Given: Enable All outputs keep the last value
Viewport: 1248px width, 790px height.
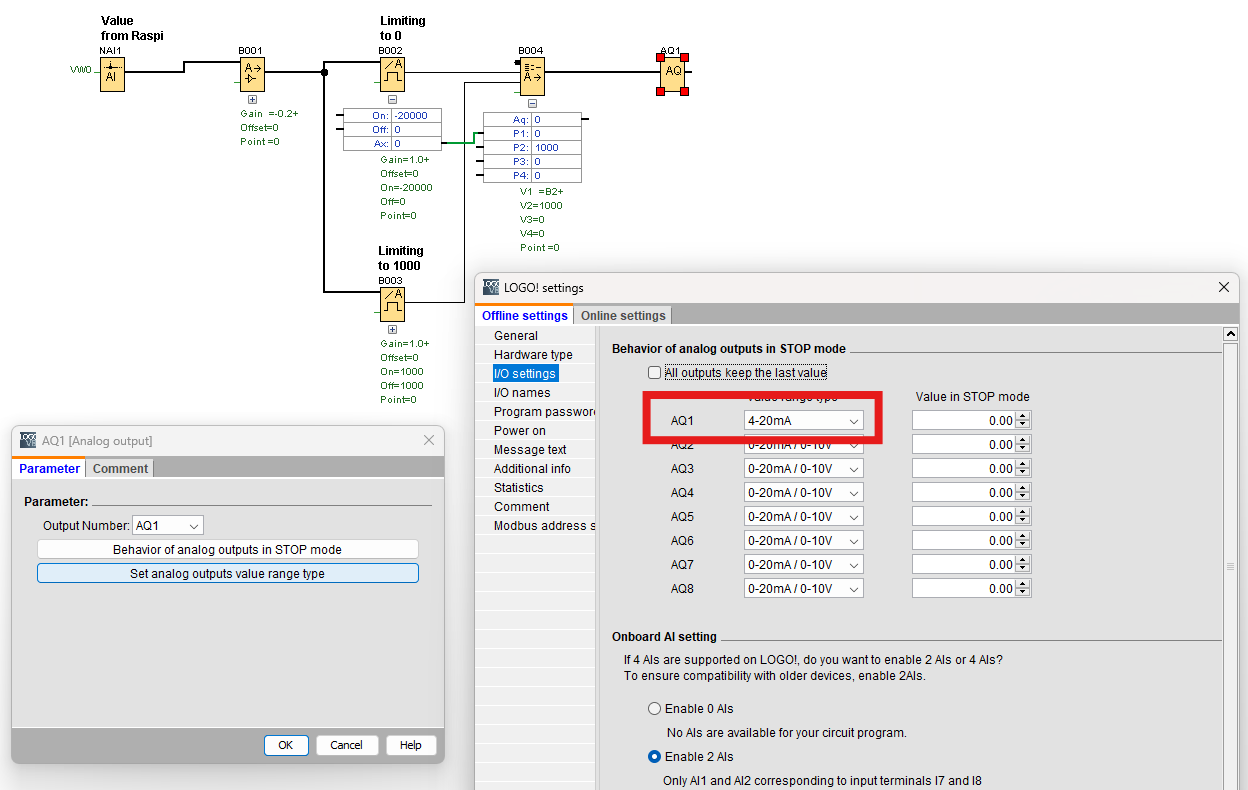Looking at the screenshot, I should click(655, 373).
